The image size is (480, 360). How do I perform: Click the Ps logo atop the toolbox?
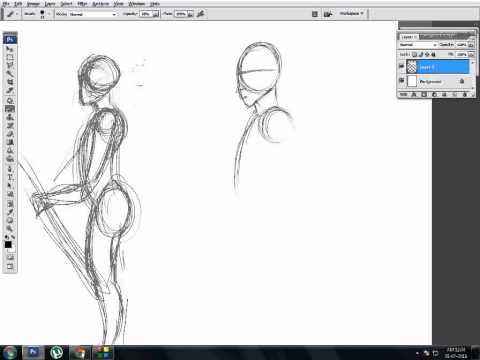point(10,39)
